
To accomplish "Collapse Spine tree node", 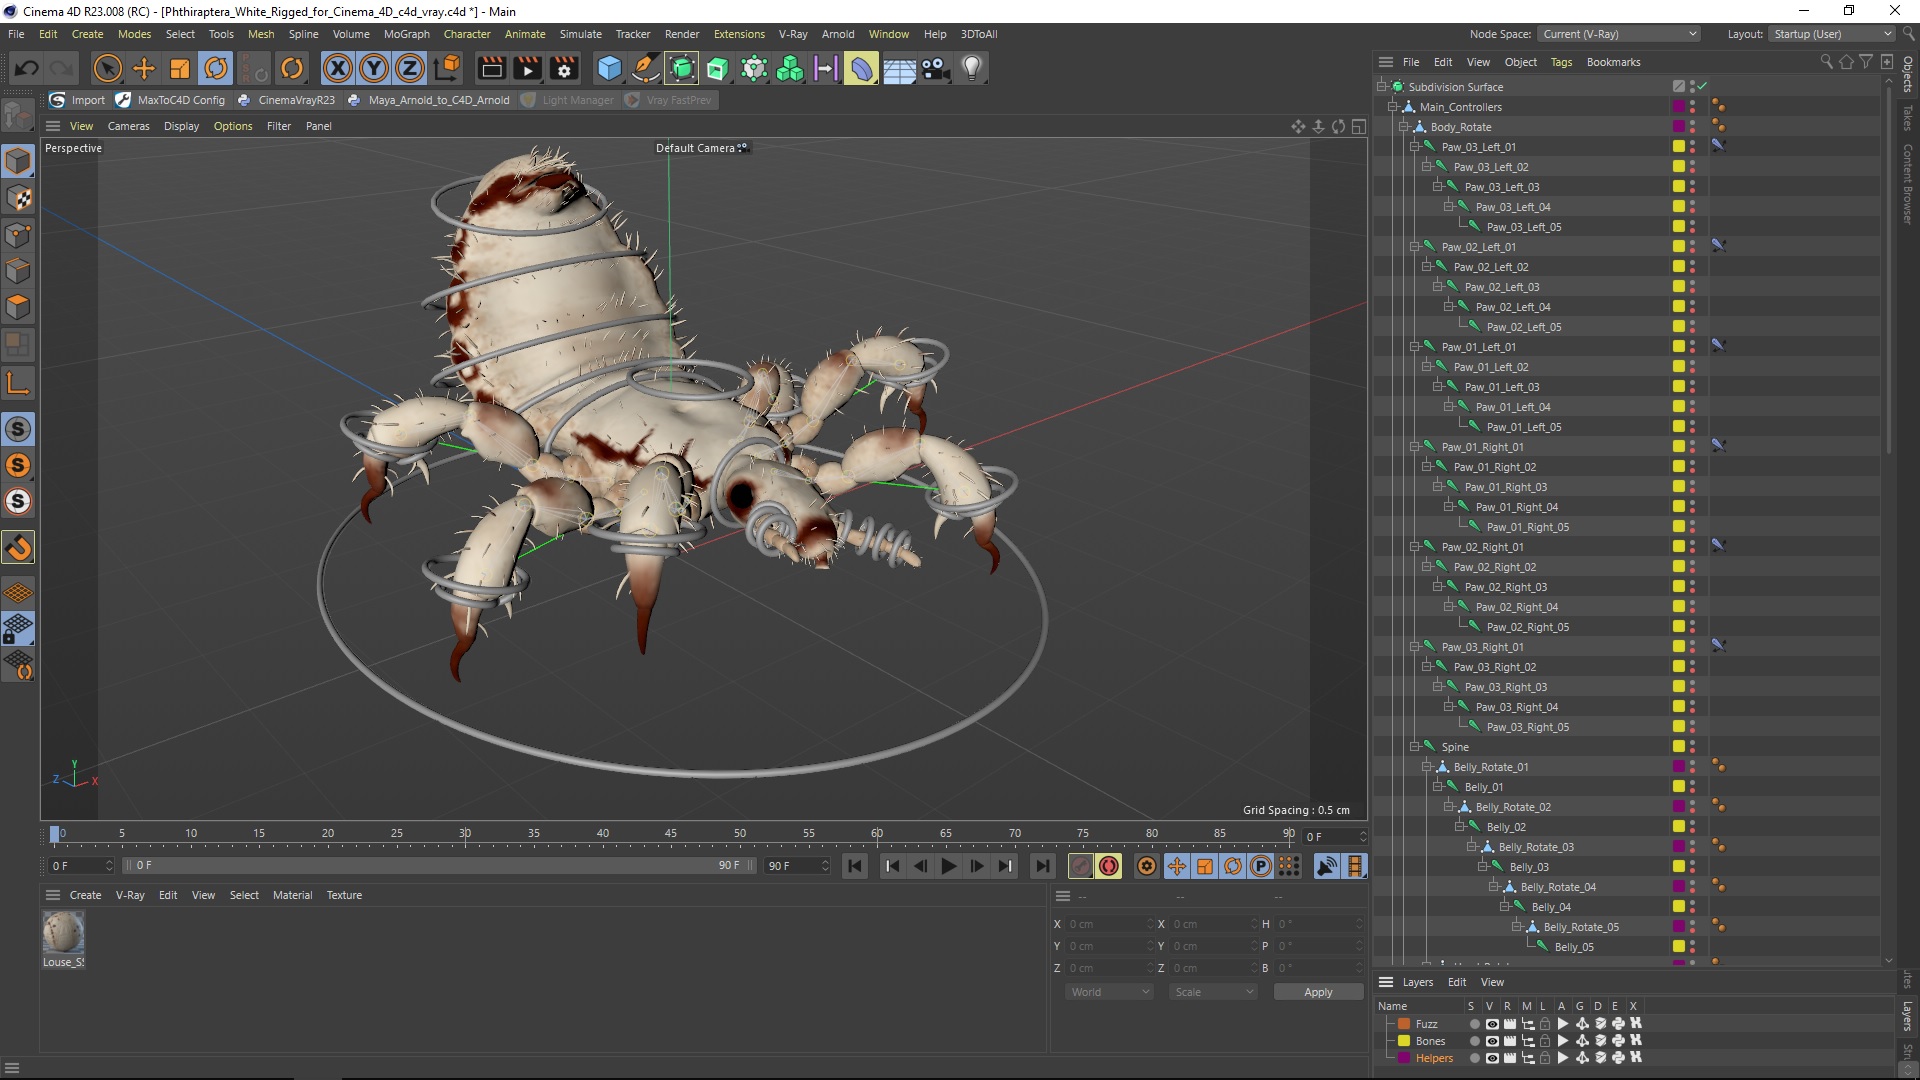I will pos(1414,747).
